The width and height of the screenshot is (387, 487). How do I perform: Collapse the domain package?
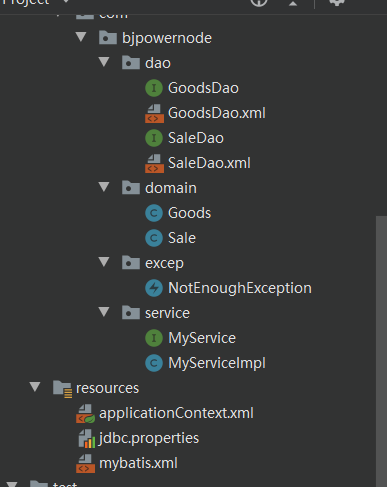(104, 187)
